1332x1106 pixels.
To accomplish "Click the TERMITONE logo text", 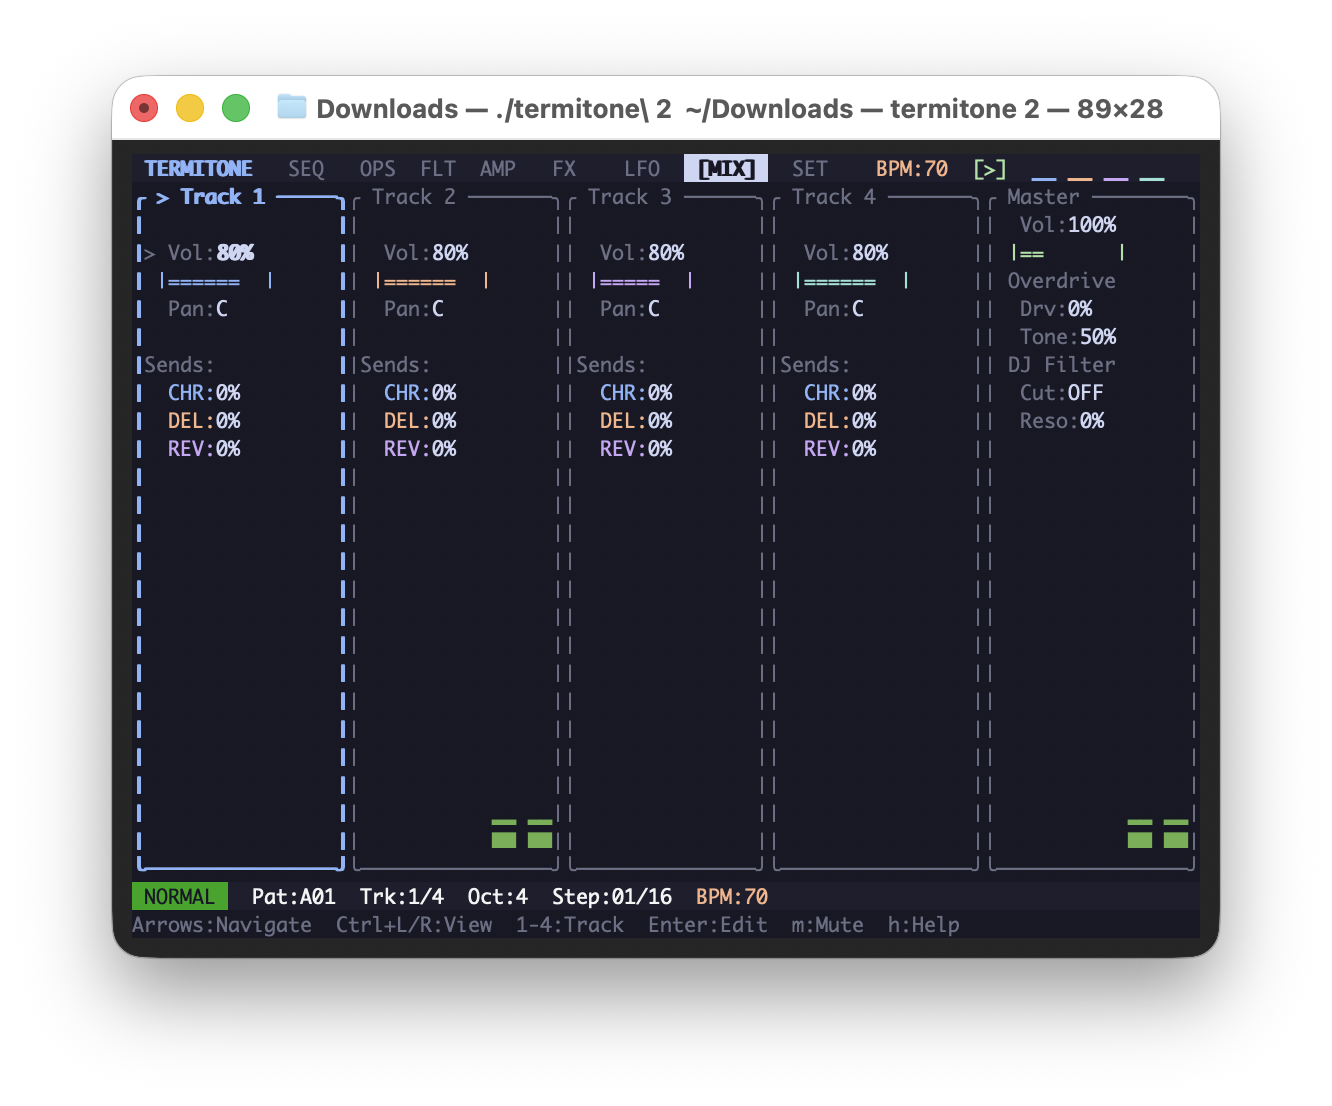I will (x=198, y=169).
